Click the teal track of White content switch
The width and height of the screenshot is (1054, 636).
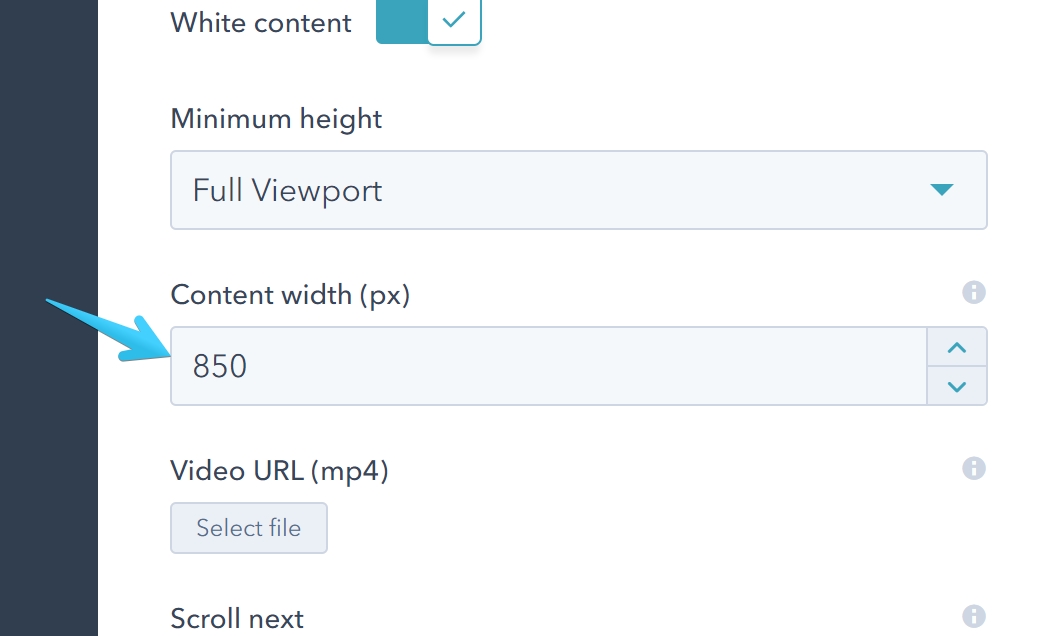[x=401, y=21]
